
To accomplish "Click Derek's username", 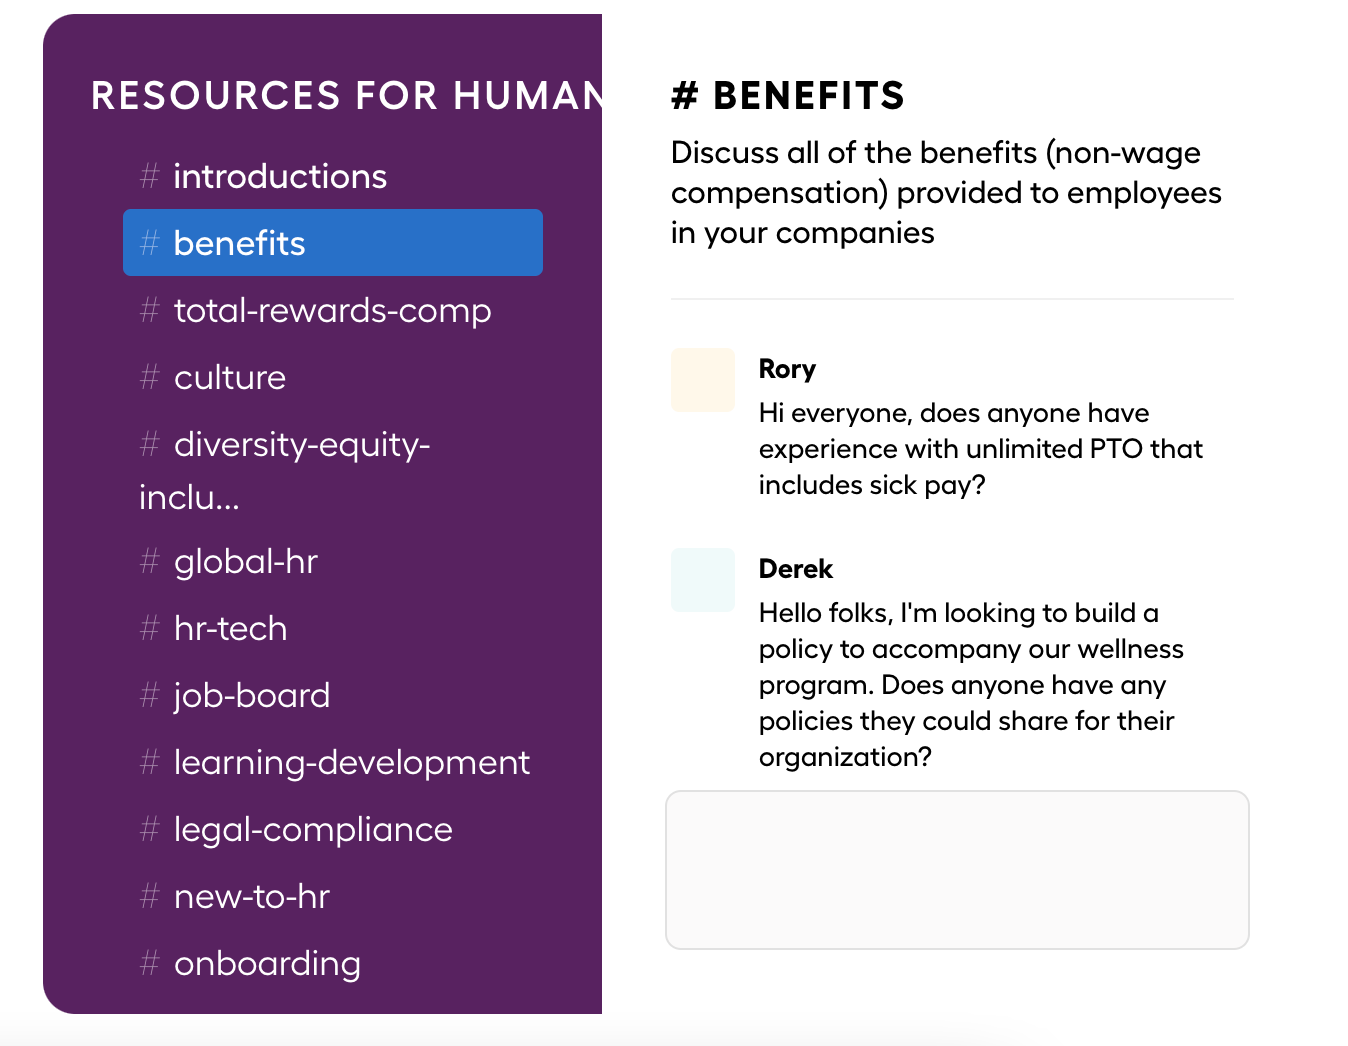I will (x=795, y=569).
